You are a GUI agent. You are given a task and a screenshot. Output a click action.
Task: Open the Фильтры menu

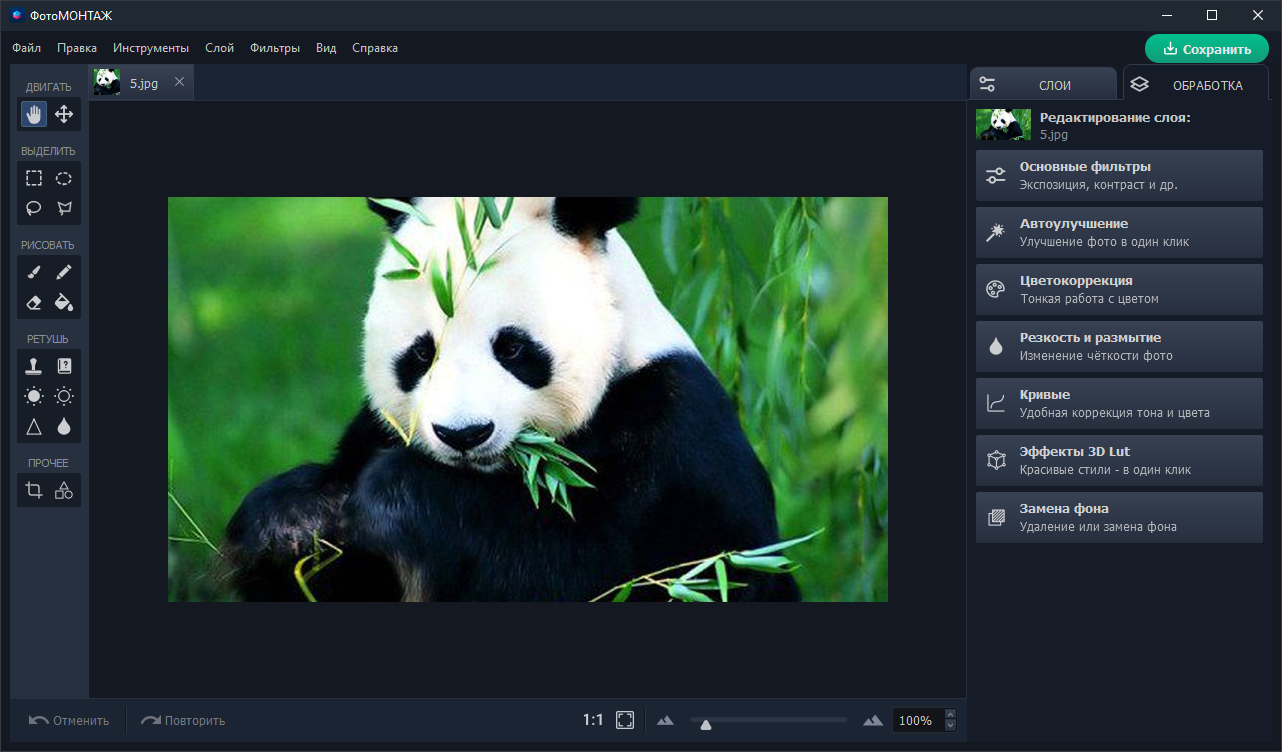coord(275,48)
